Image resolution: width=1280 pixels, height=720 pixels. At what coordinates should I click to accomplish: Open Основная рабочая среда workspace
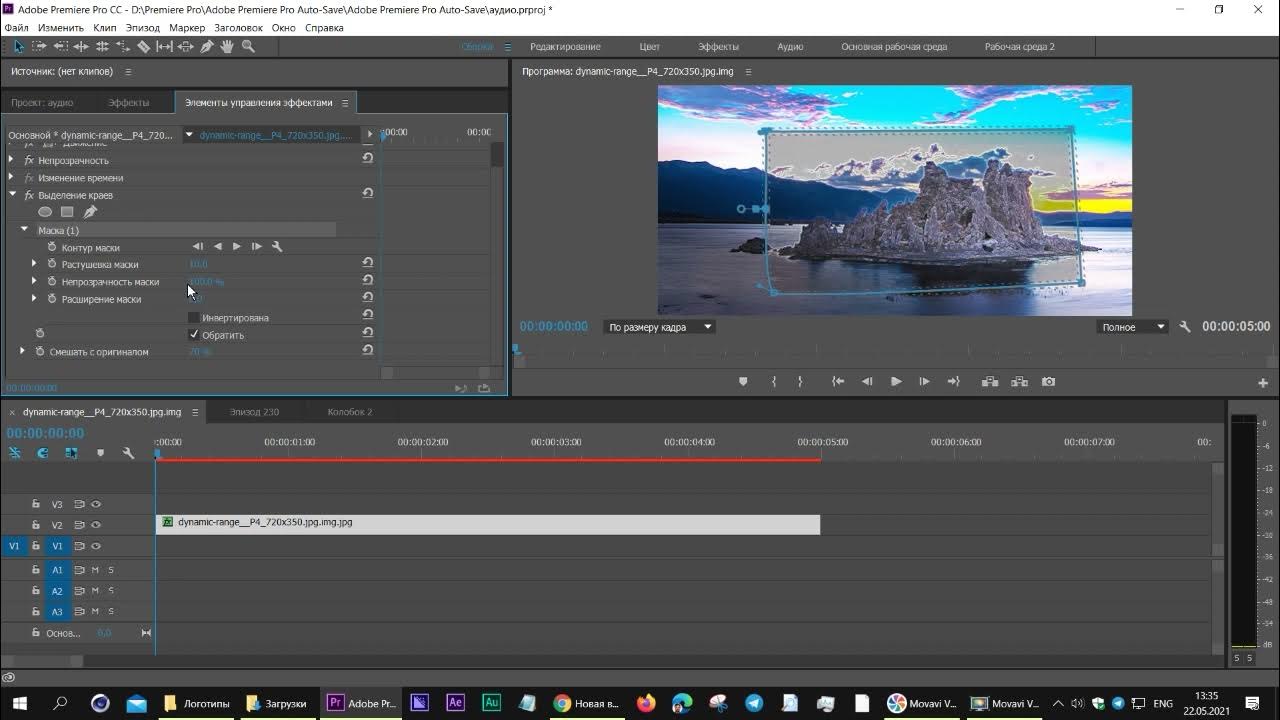click(x=894, y=47)
